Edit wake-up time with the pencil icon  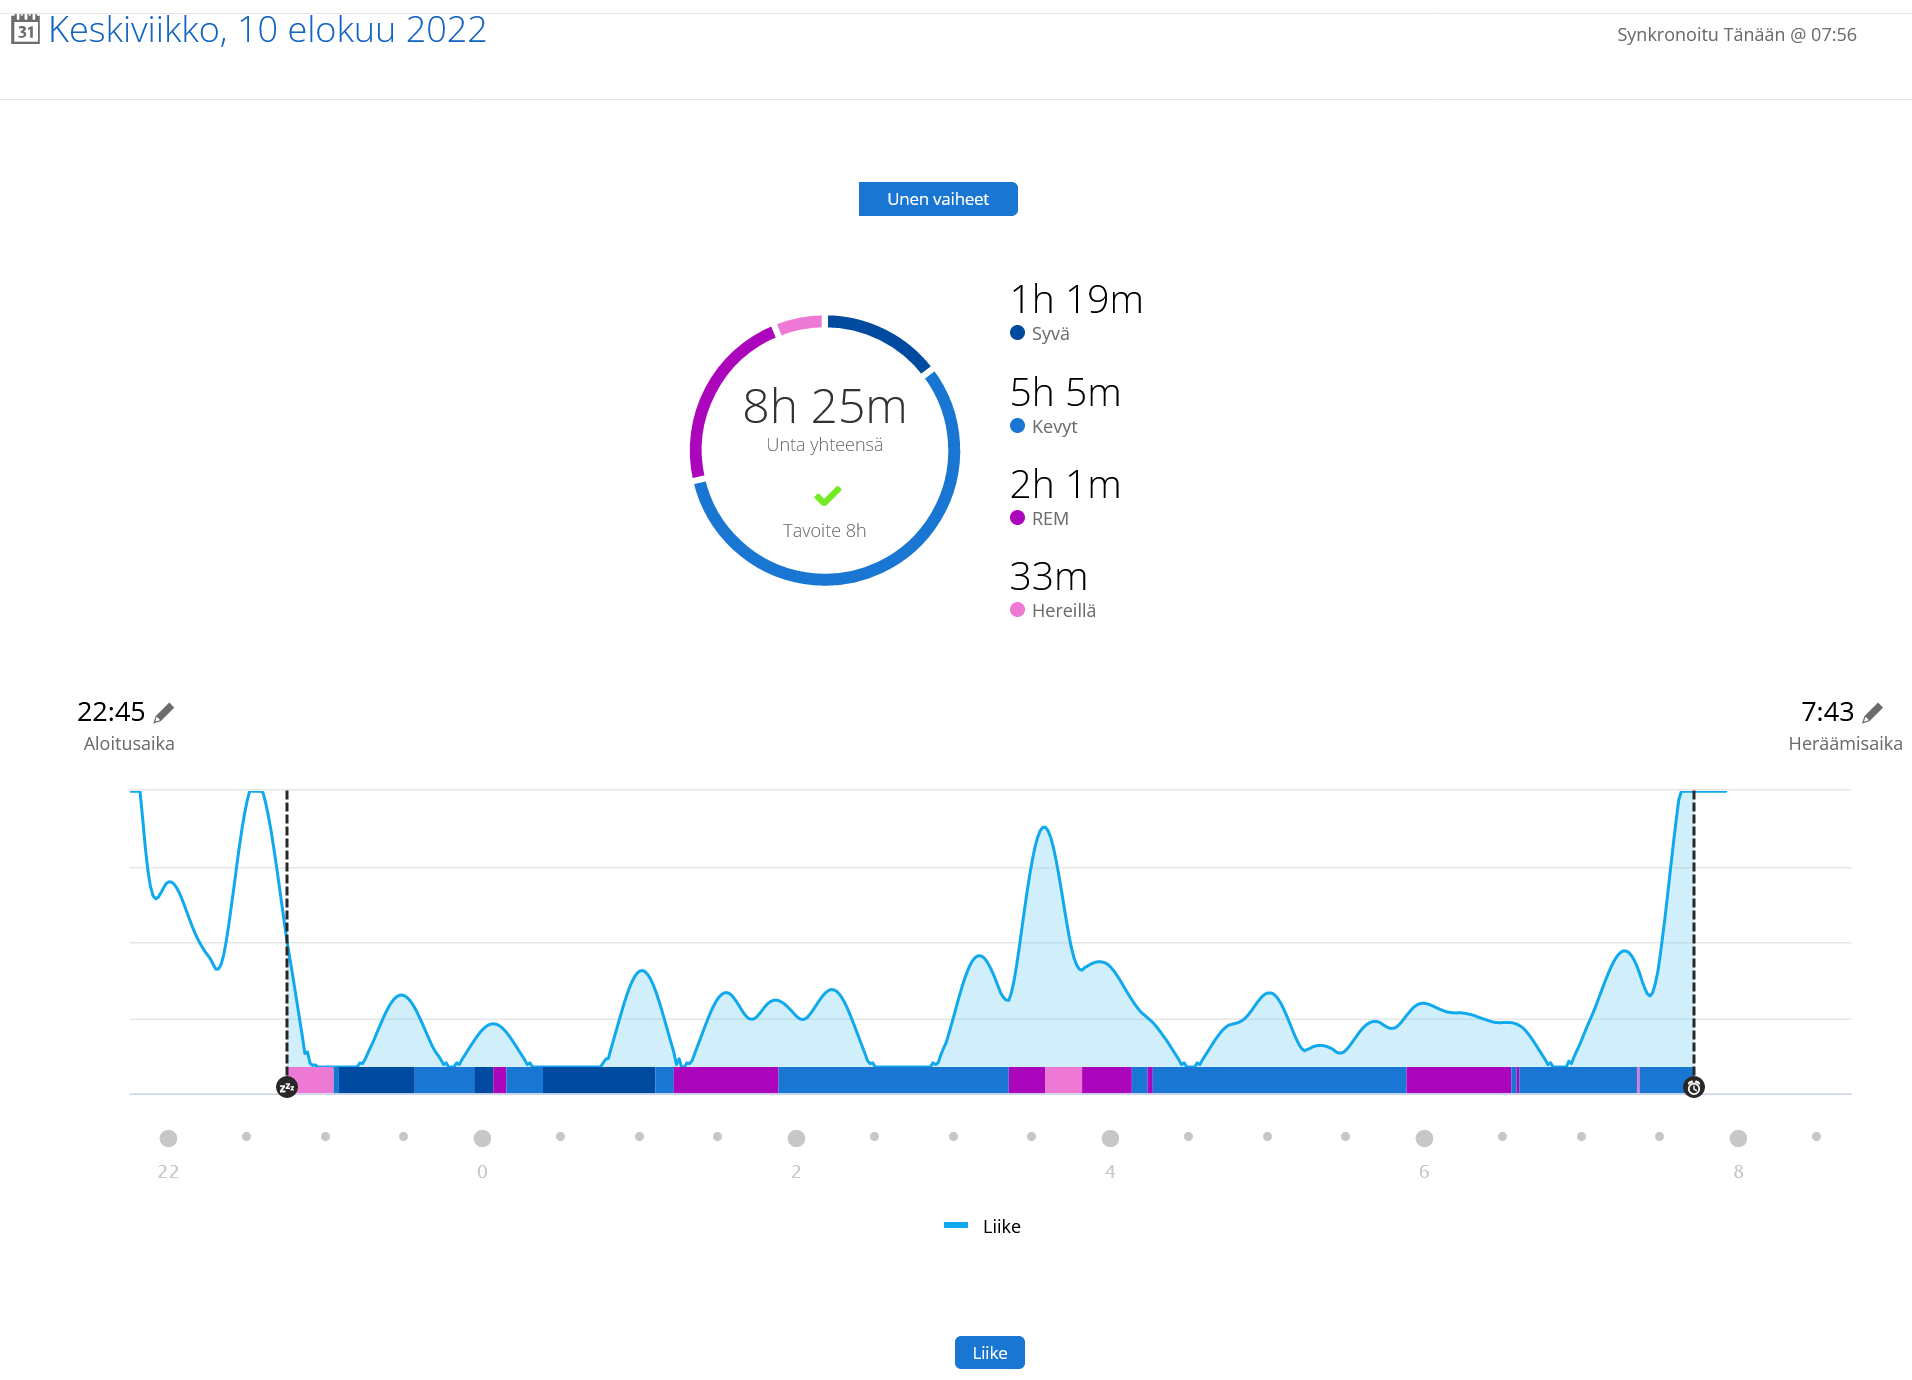click(1872, 713)
